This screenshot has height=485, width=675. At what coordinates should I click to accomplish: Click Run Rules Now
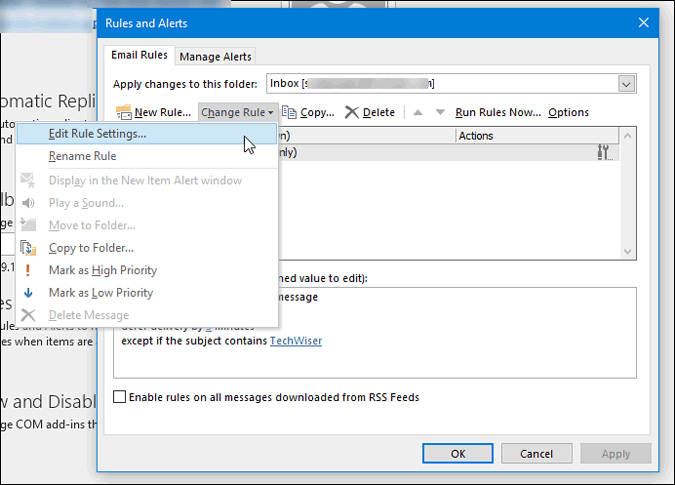498,112
